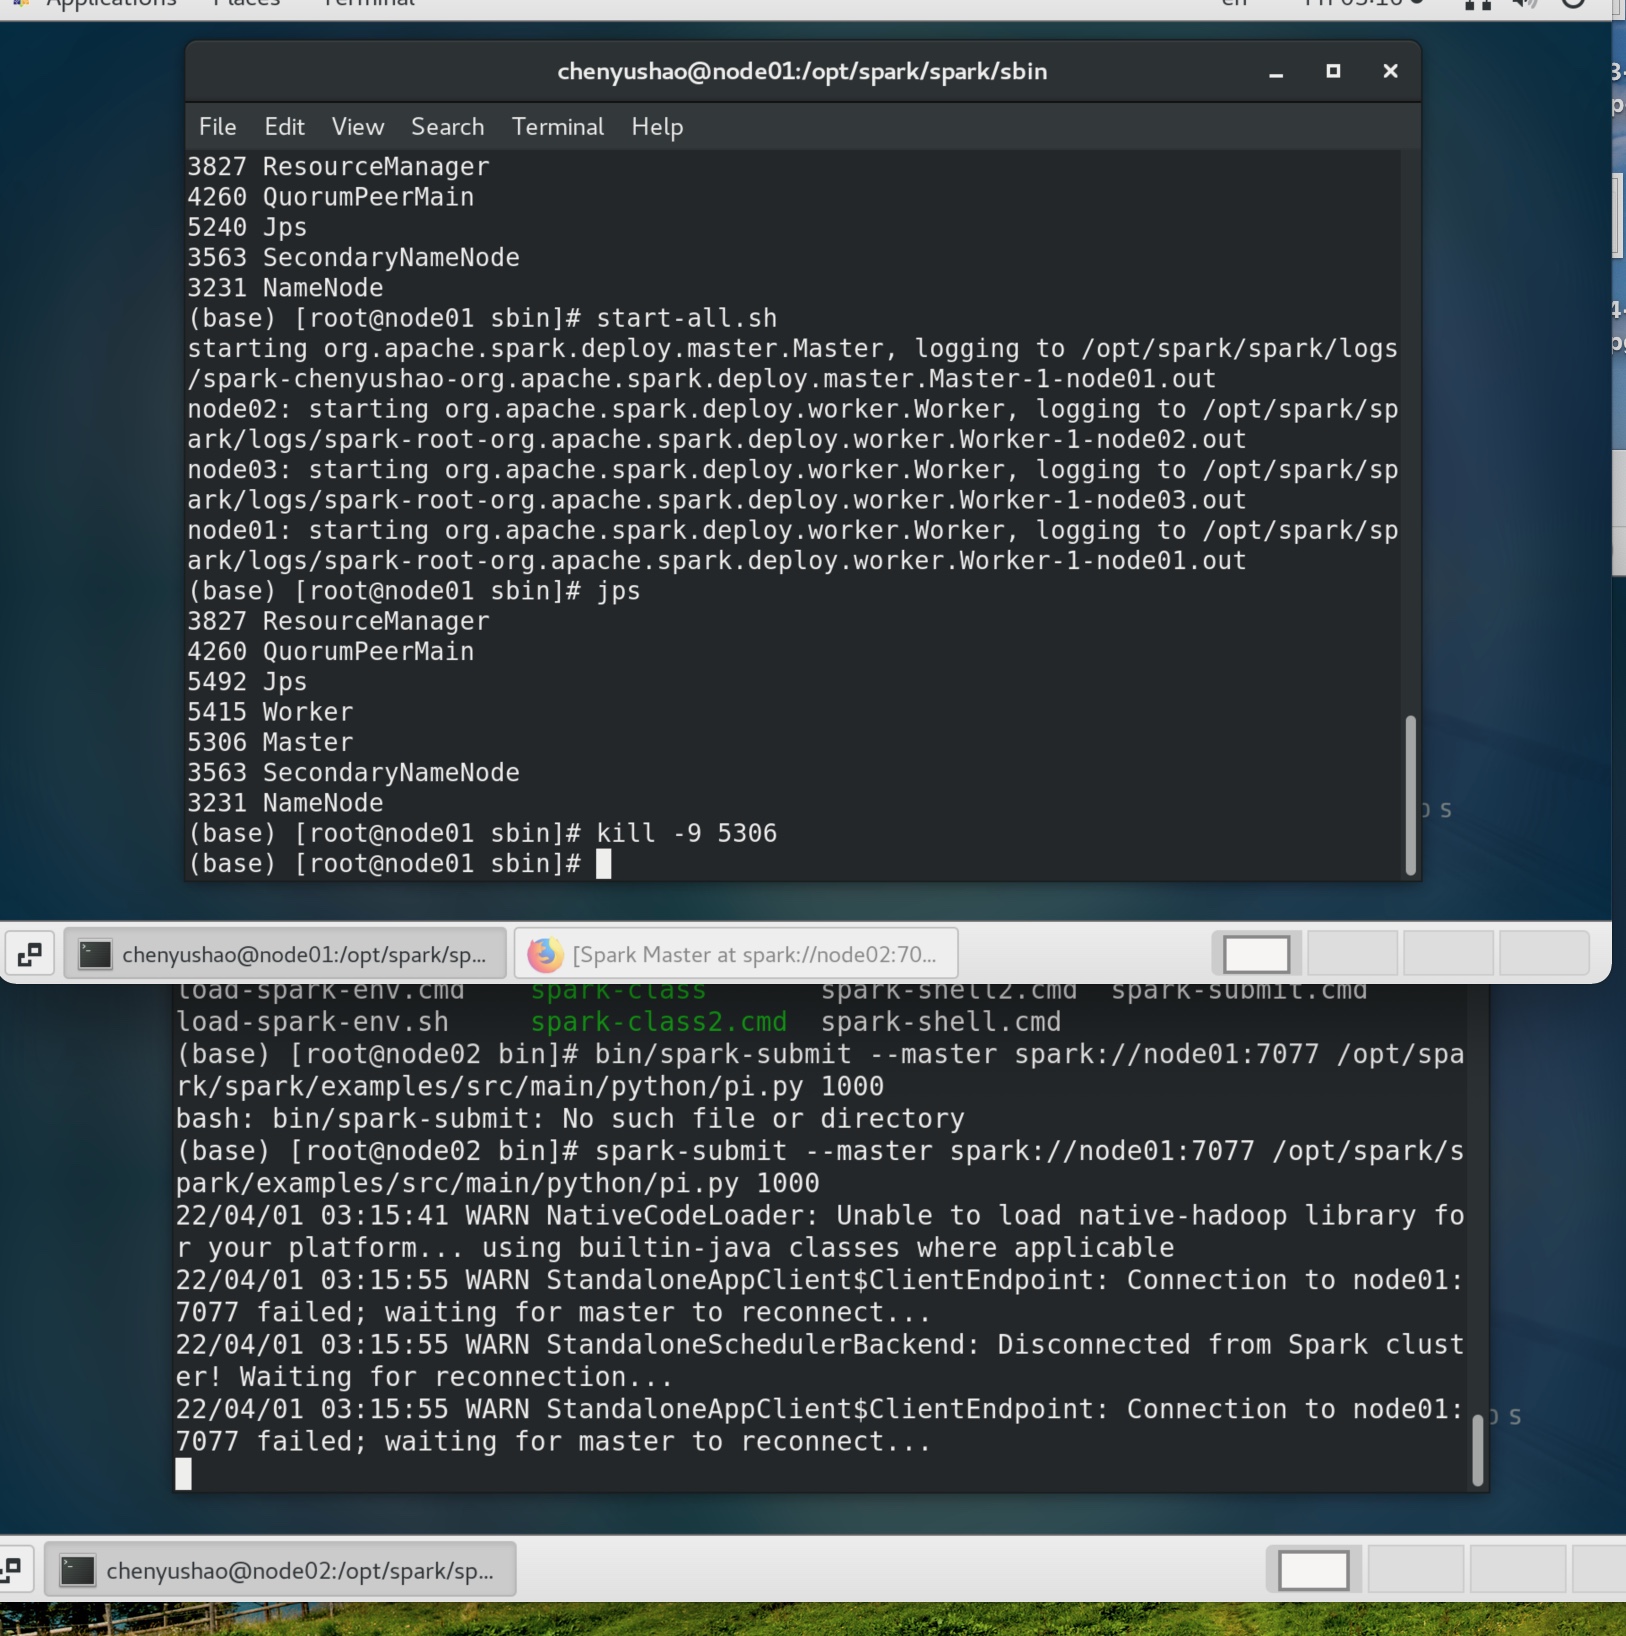This screenshot has width=1626, height=1636.
Task: Open the View menu in node01 terminal
Action: click(357, 127)
